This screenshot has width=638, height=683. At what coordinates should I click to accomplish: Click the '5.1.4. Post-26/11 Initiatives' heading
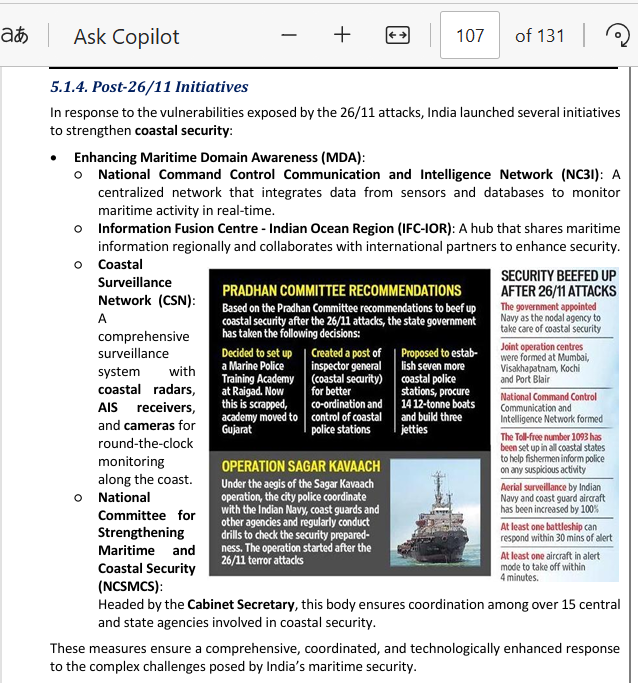coord(149,87)
